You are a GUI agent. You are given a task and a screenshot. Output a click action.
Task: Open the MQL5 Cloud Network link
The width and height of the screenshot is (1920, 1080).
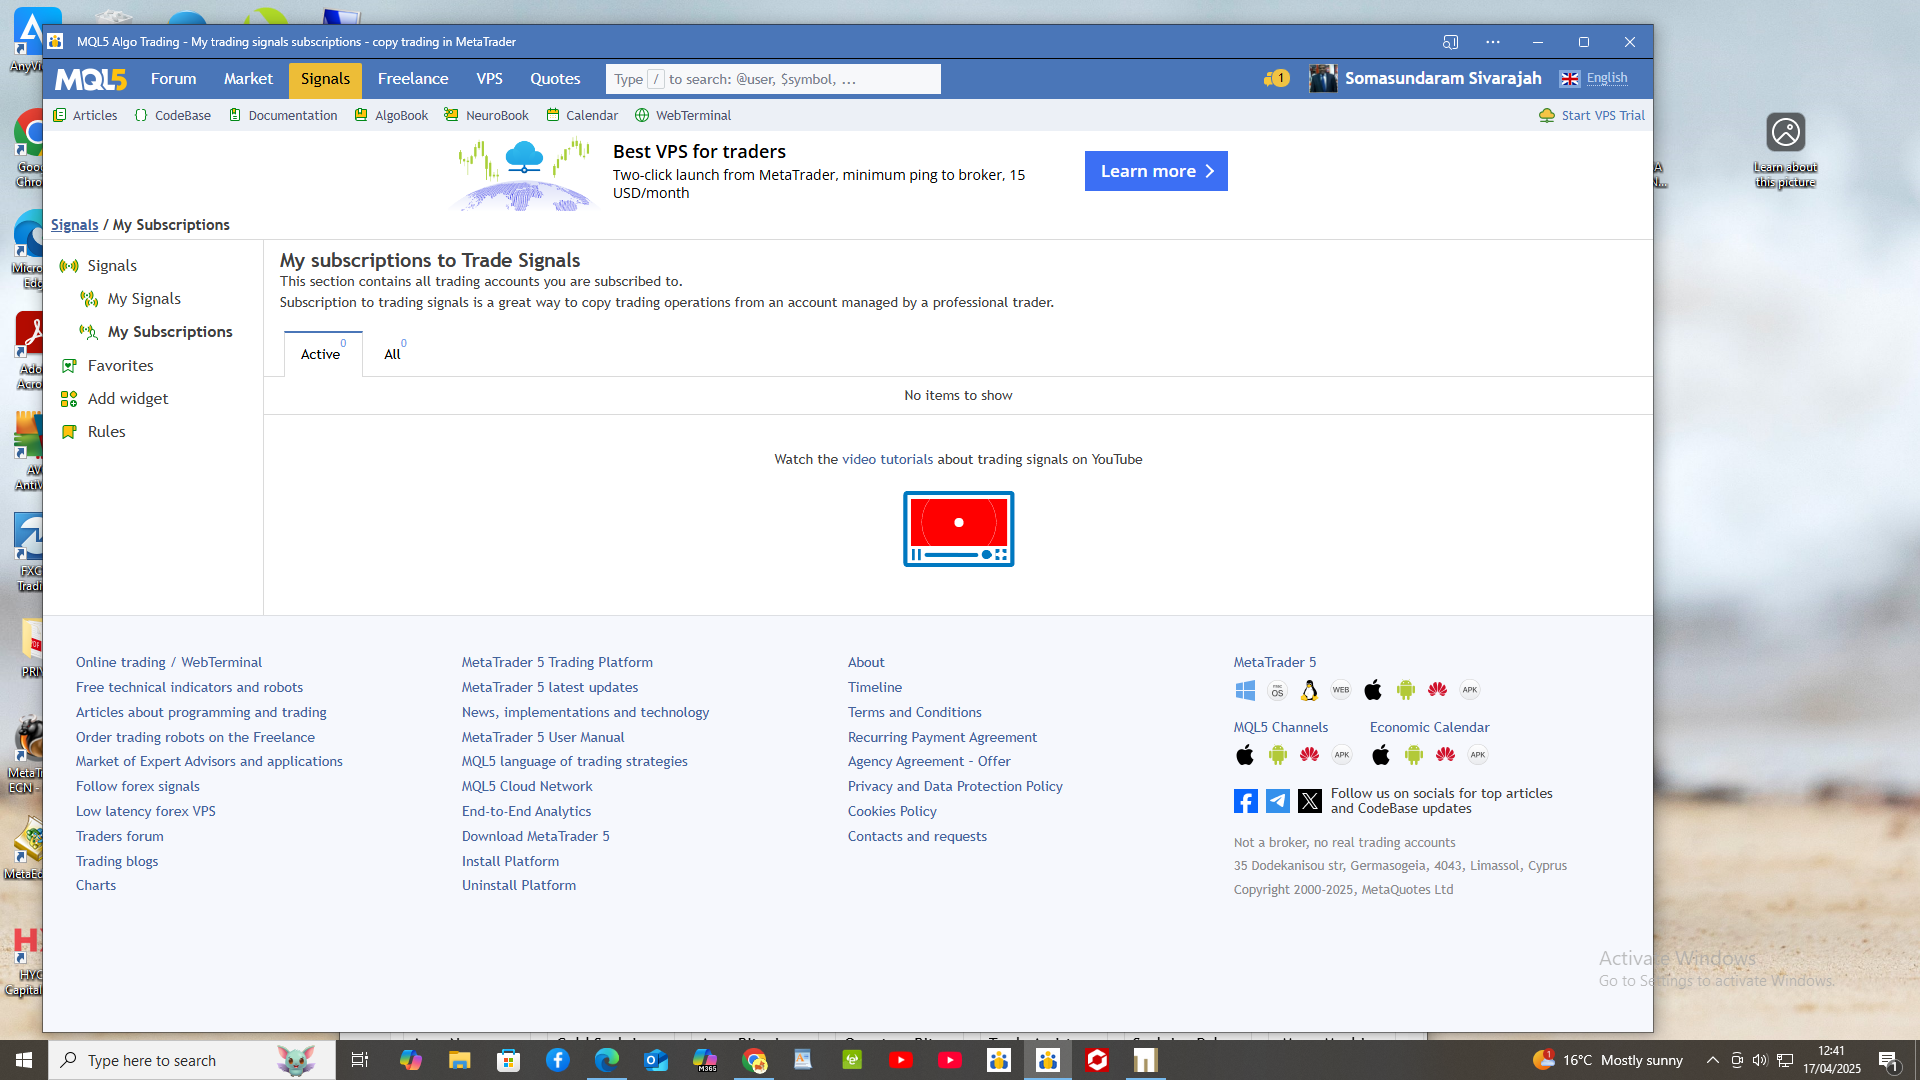pos(527,787)
